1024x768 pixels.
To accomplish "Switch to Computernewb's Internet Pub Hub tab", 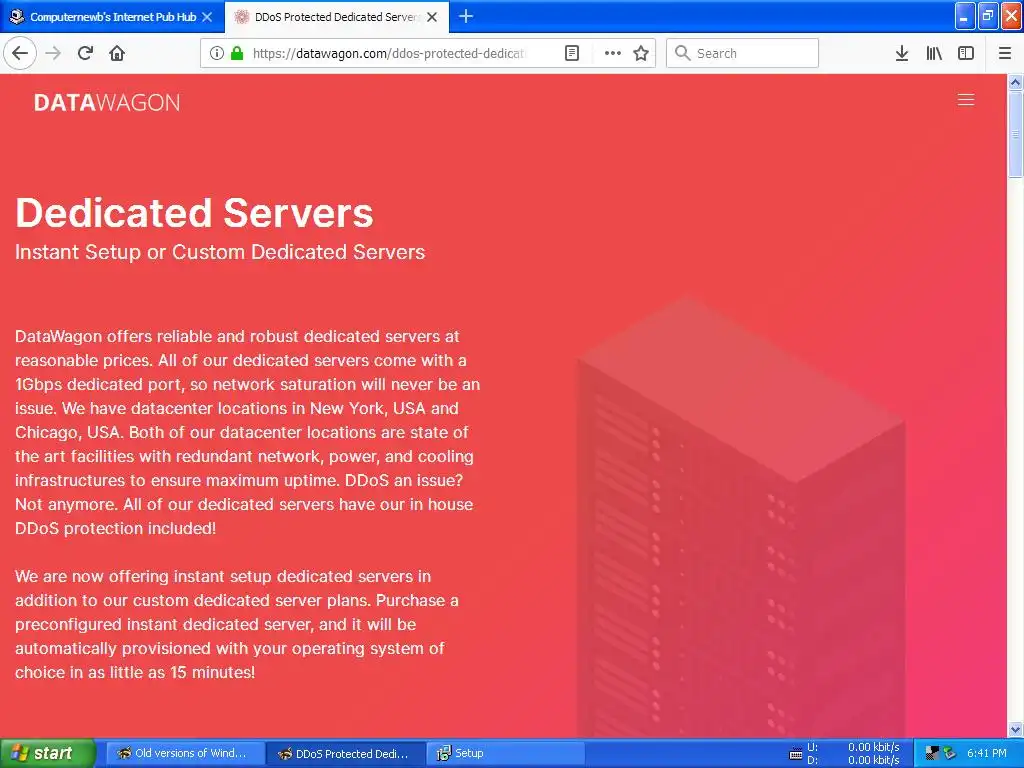I will (x=112, y=17).
